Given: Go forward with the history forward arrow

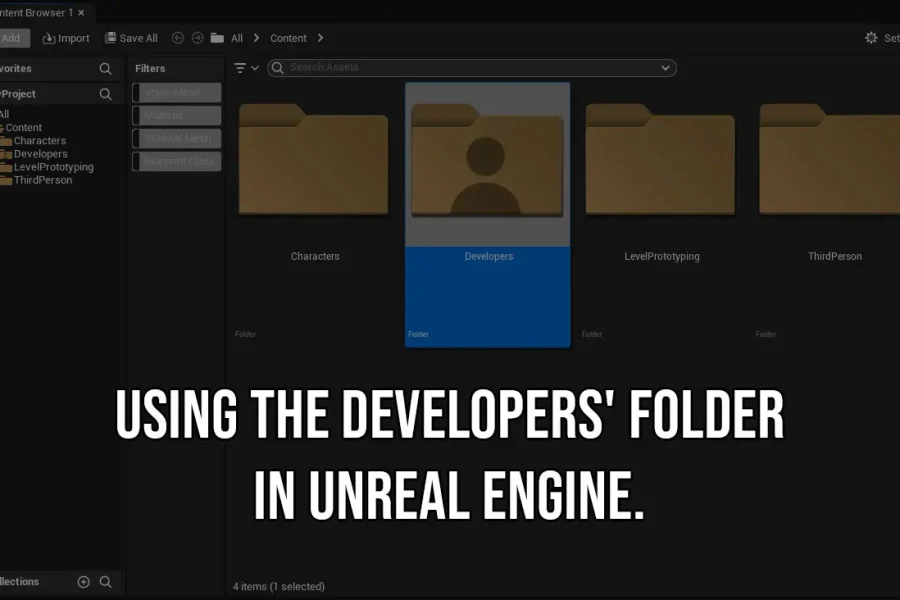Looking at the screenshot, I should tap(197, 38).
